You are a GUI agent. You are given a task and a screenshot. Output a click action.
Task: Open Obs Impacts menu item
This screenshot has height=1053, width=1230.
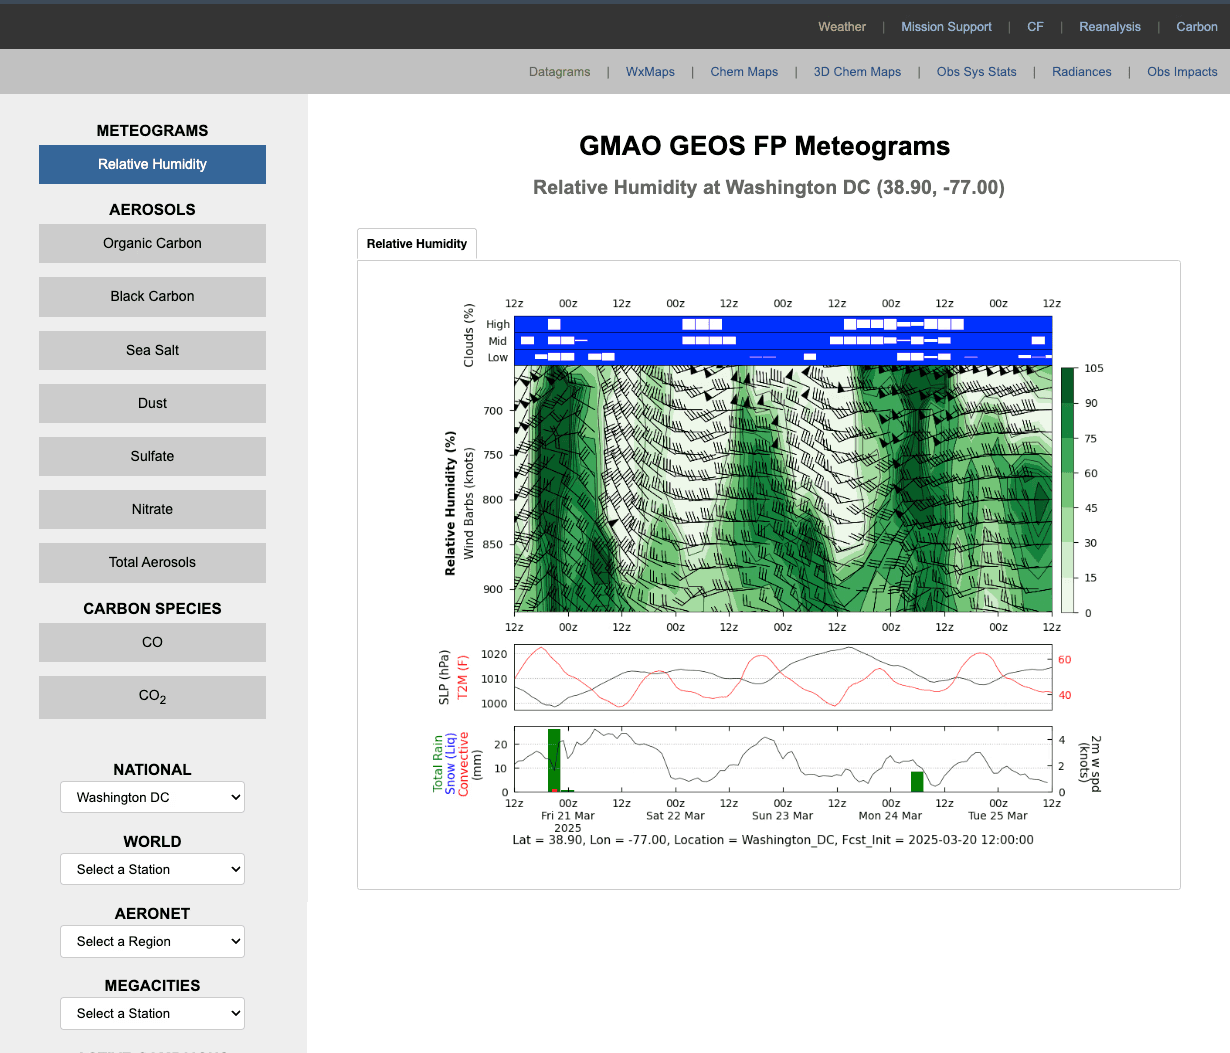tap(1182, 72)
